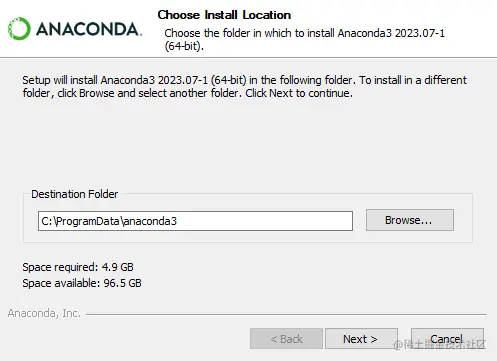Select the header subtitle about Anaconda3 2023.07-1

(x=304, y=39)
